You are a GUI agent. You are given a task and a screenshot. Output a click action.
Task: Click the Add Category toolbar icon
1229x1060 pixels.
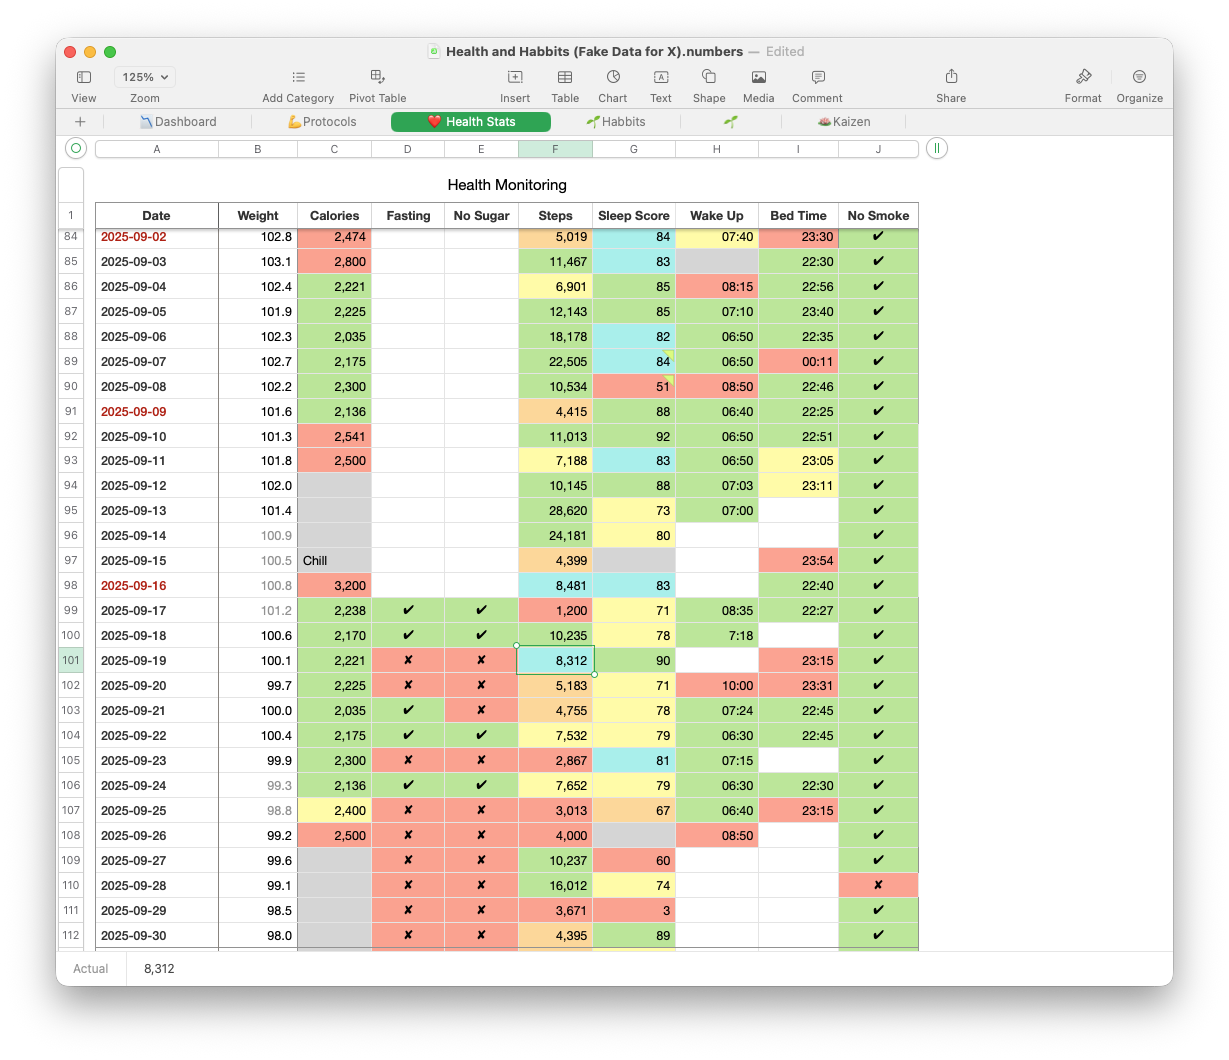click(x=298, y=77)
